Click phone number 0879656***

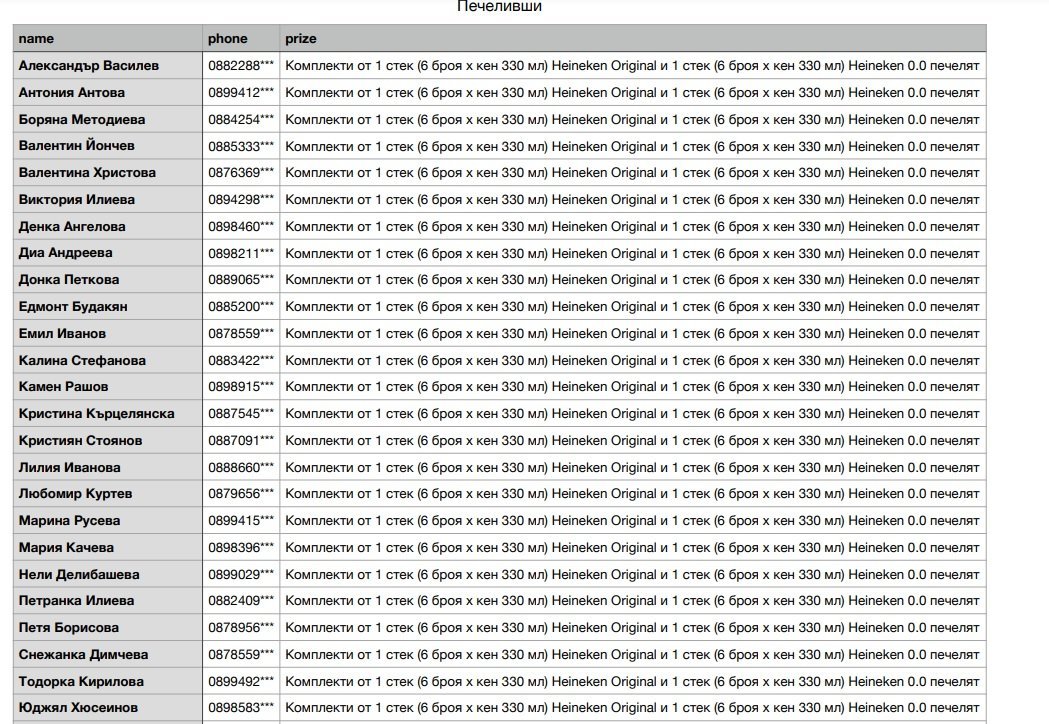point(241,494)
